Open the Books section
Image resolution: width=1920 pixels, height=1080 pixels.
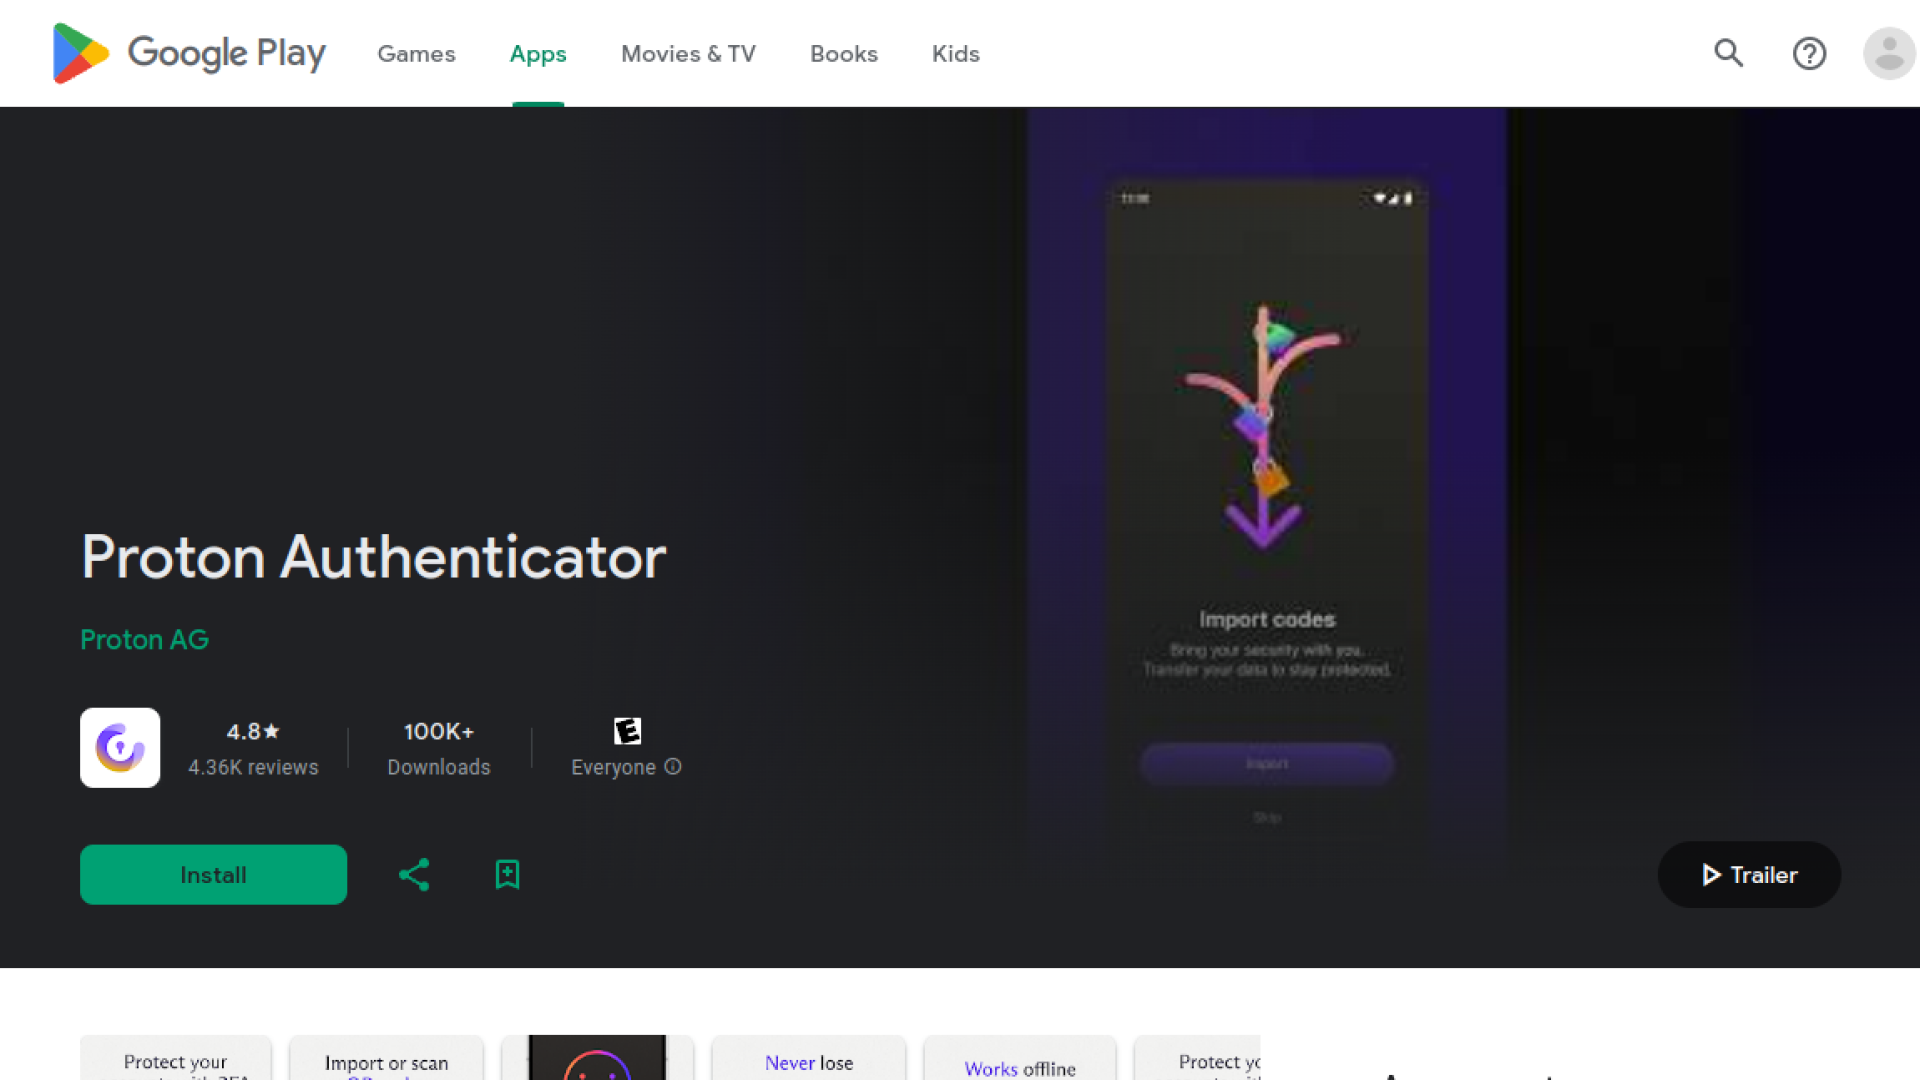tap(843, 54)
